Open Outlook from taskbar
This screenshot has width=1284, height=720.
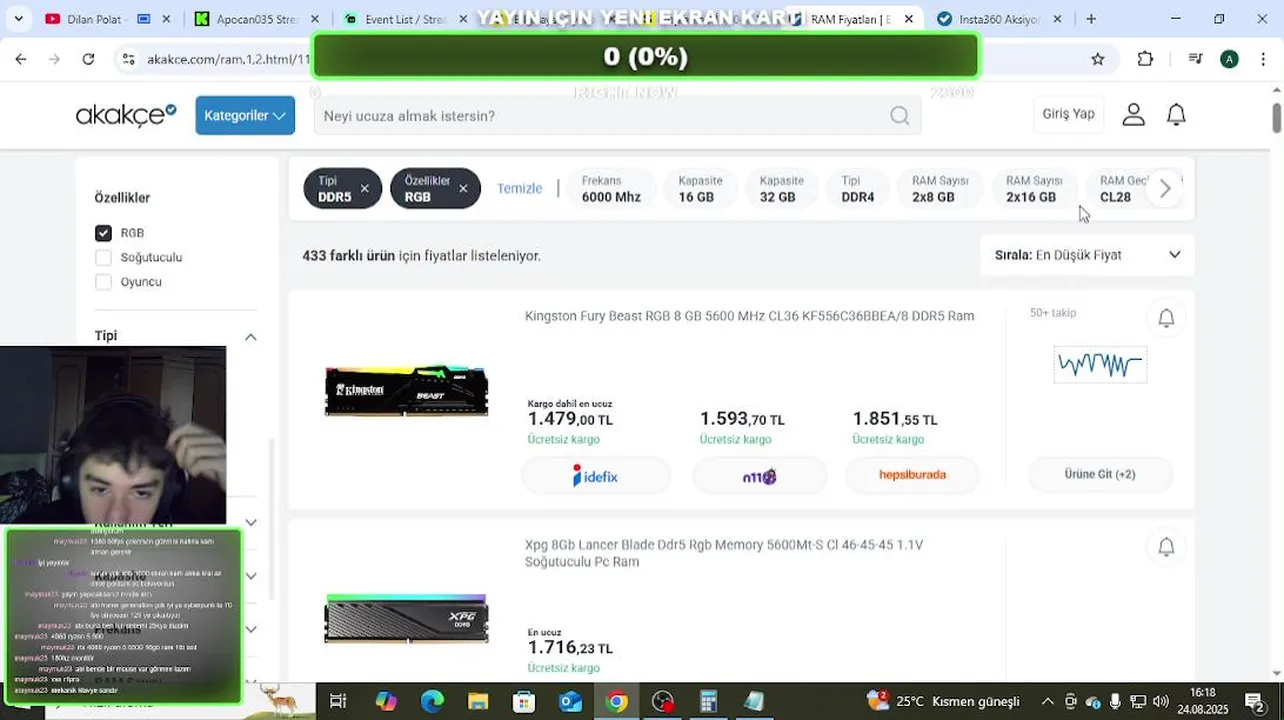(570, 701)
